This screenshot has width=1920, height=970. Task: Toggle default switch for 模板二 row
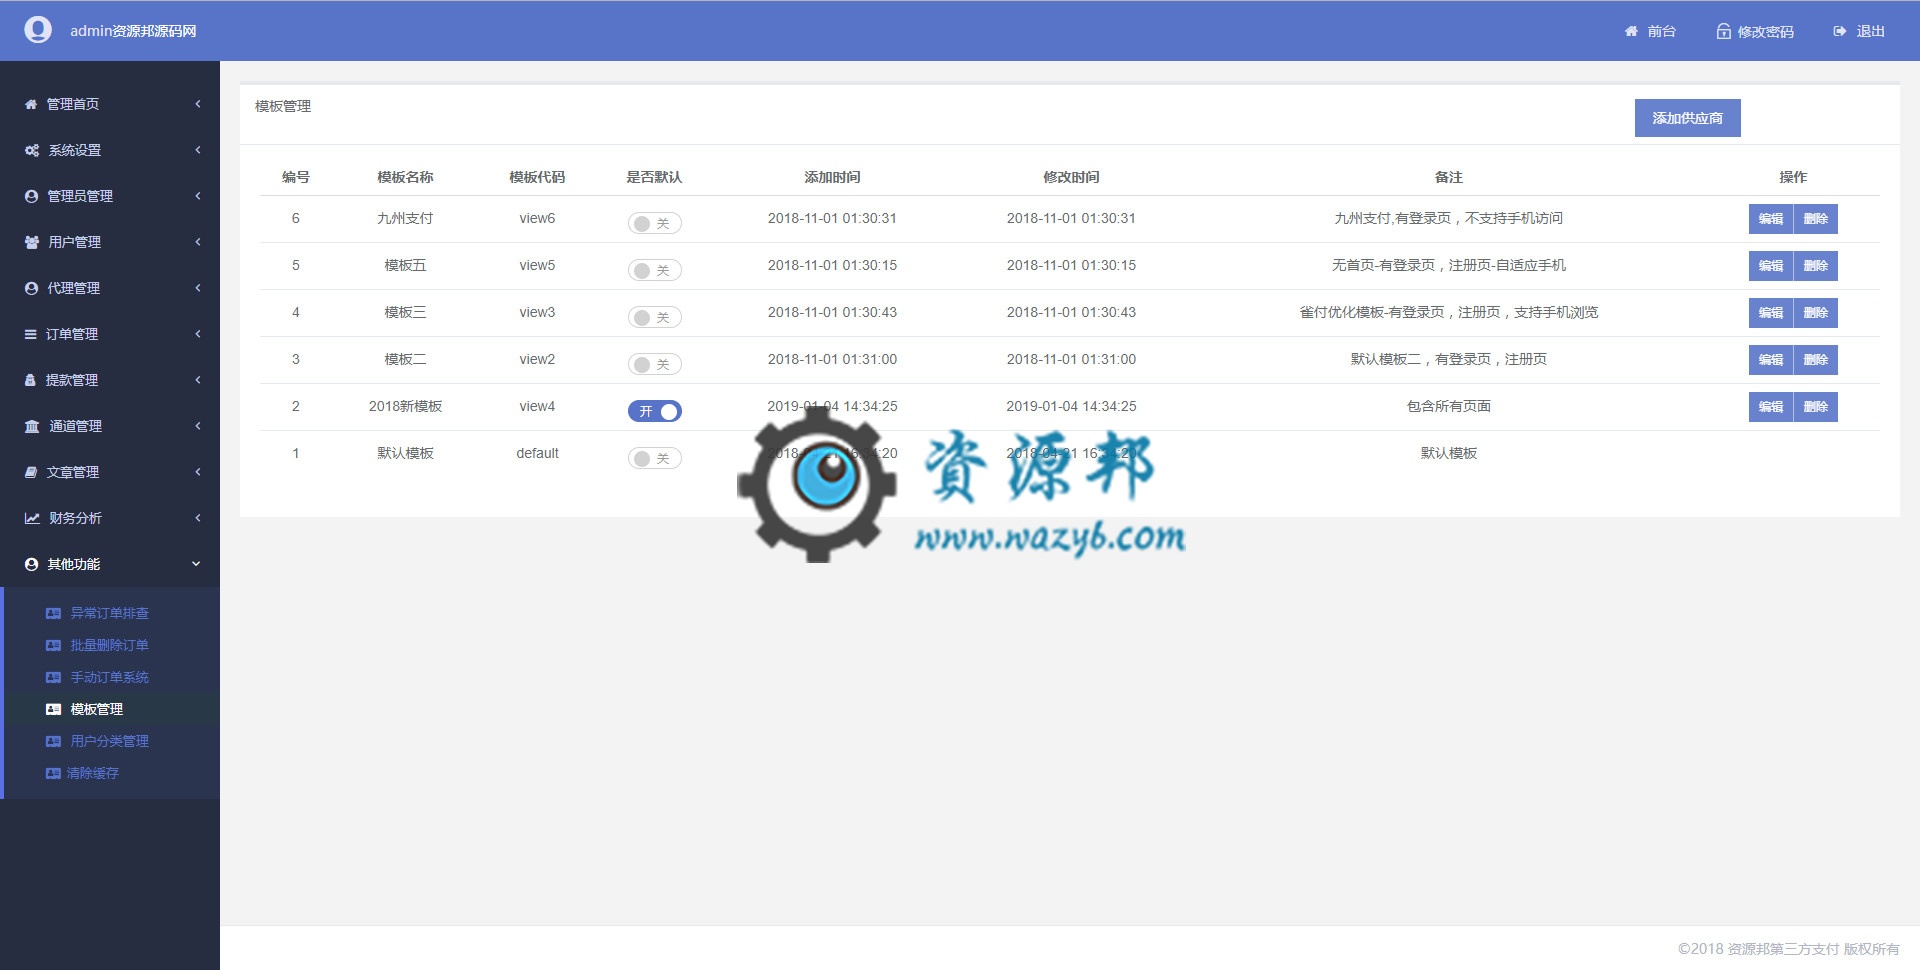[654, 364]
